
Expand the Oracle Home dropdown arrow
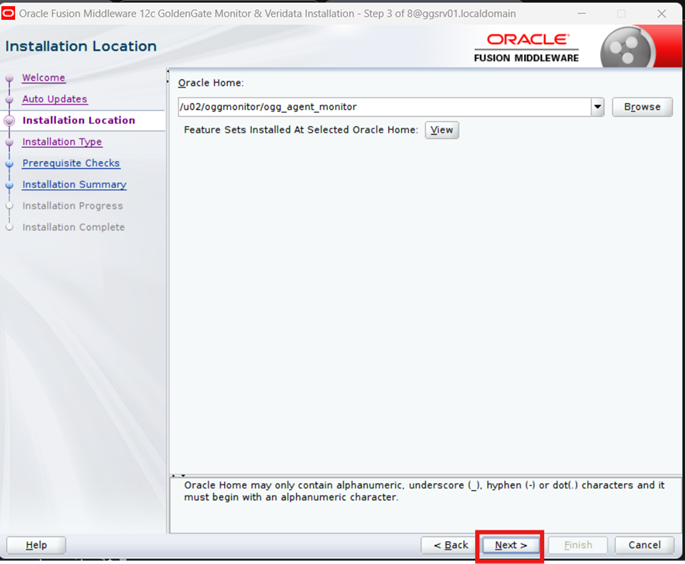click(597, 107)
